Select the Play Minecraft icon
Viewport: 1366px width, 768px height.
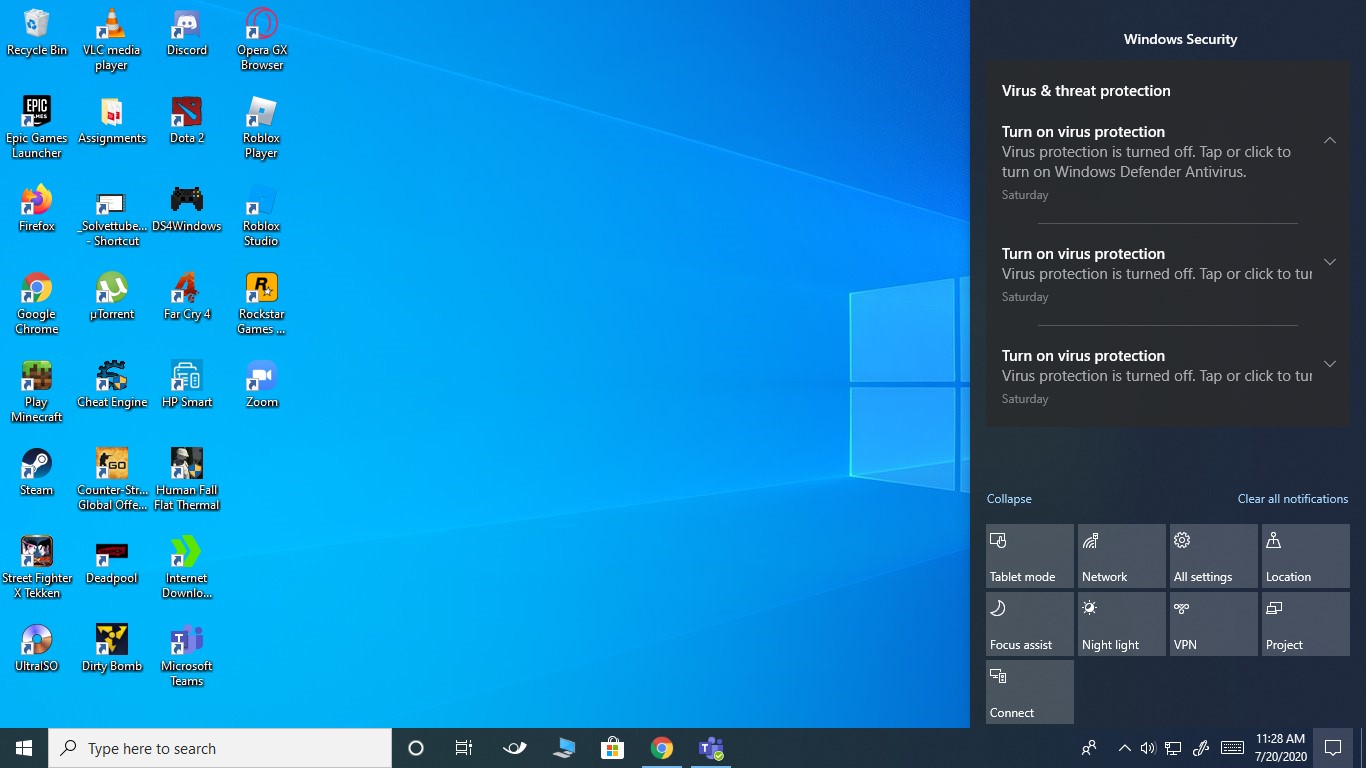point(37,392)
